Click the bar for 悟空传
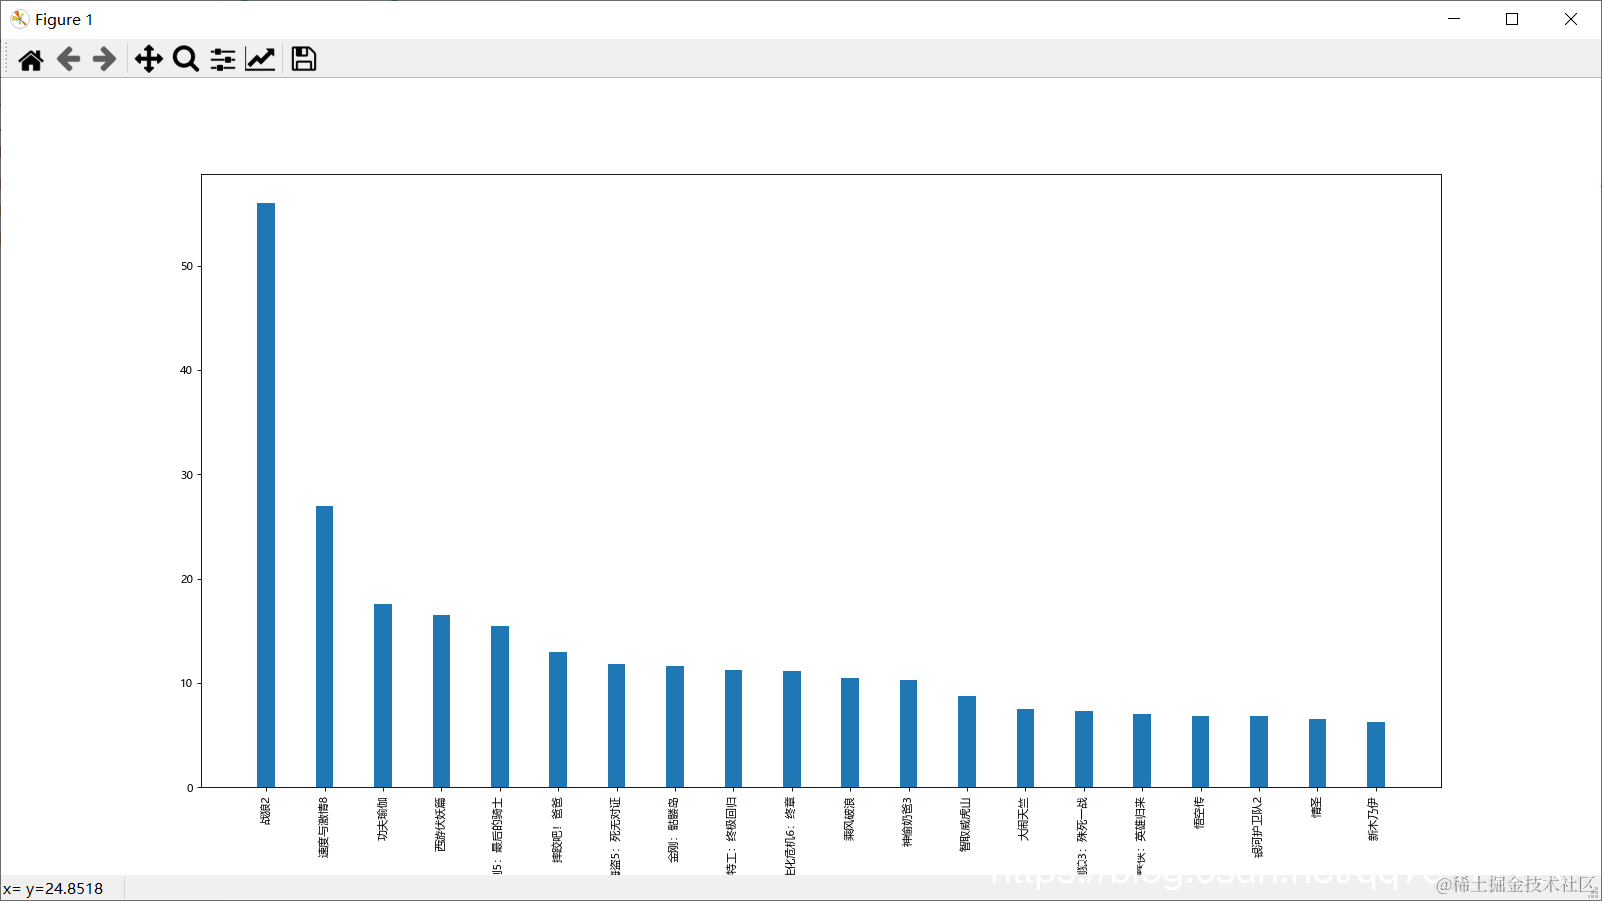 coord(1200,752)
